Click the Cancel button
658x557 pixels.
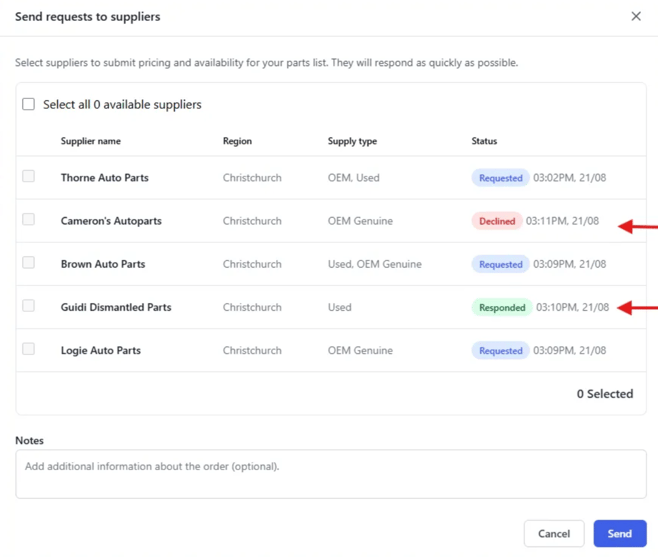554,533
